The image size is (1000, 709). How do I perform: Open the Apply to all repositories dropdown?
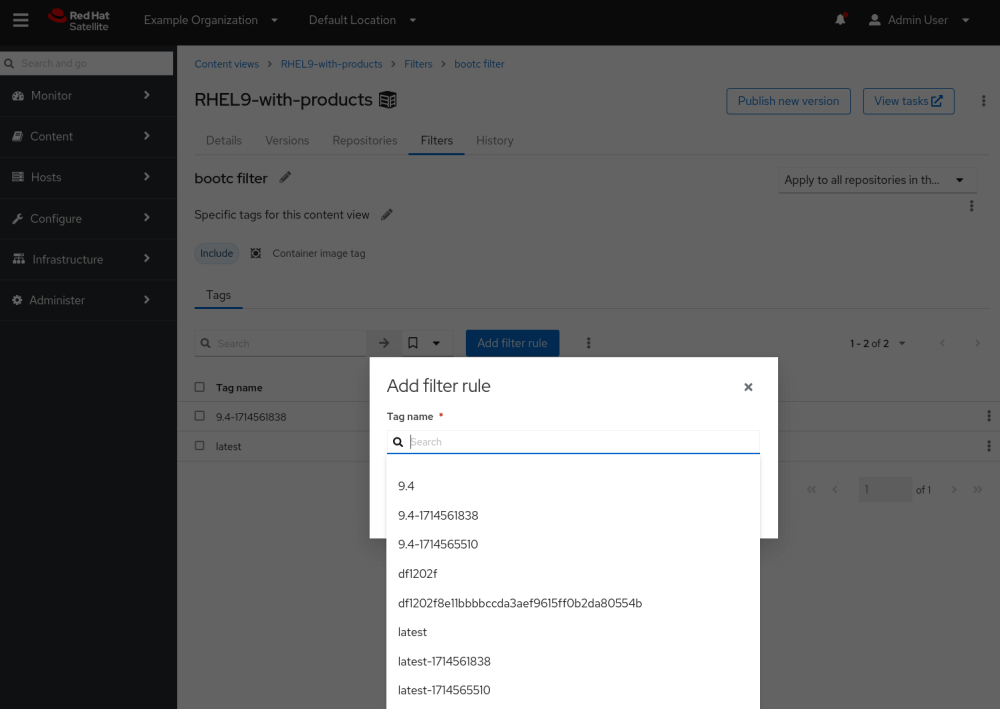(876, 179)
